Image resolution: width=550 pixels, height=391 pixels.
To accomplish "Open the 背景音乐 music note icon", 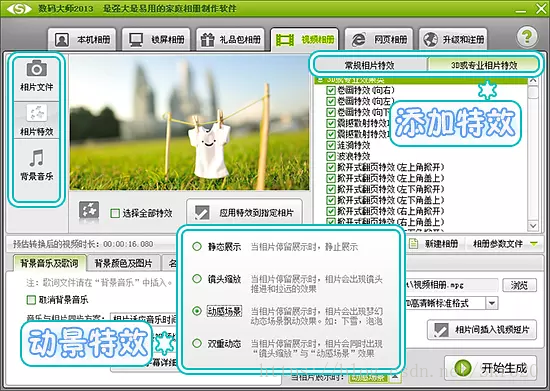I will 36,158.
